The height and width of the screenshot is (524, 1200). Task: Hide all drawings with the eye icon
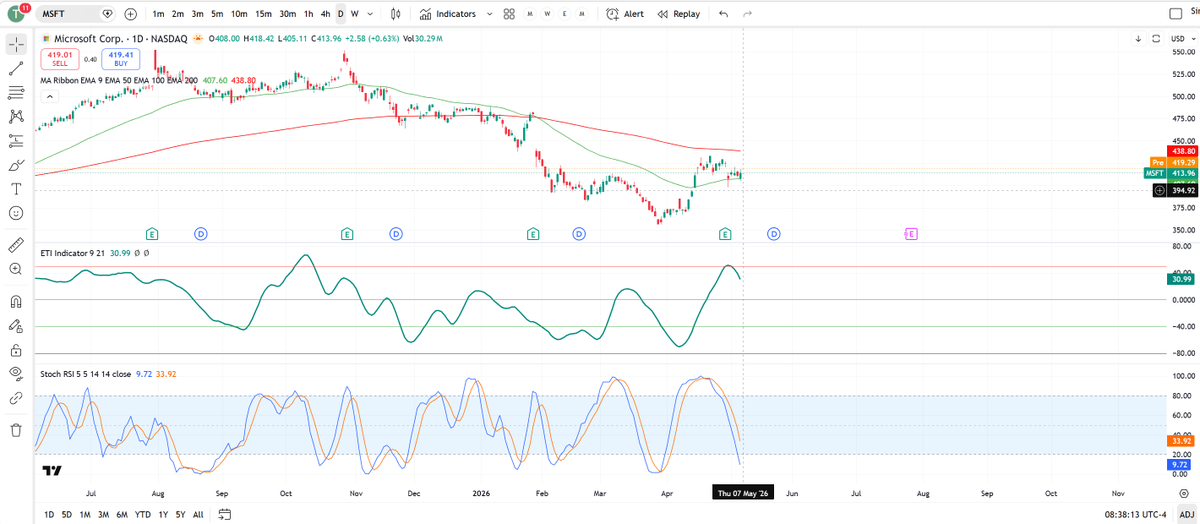tap(16, 374)
